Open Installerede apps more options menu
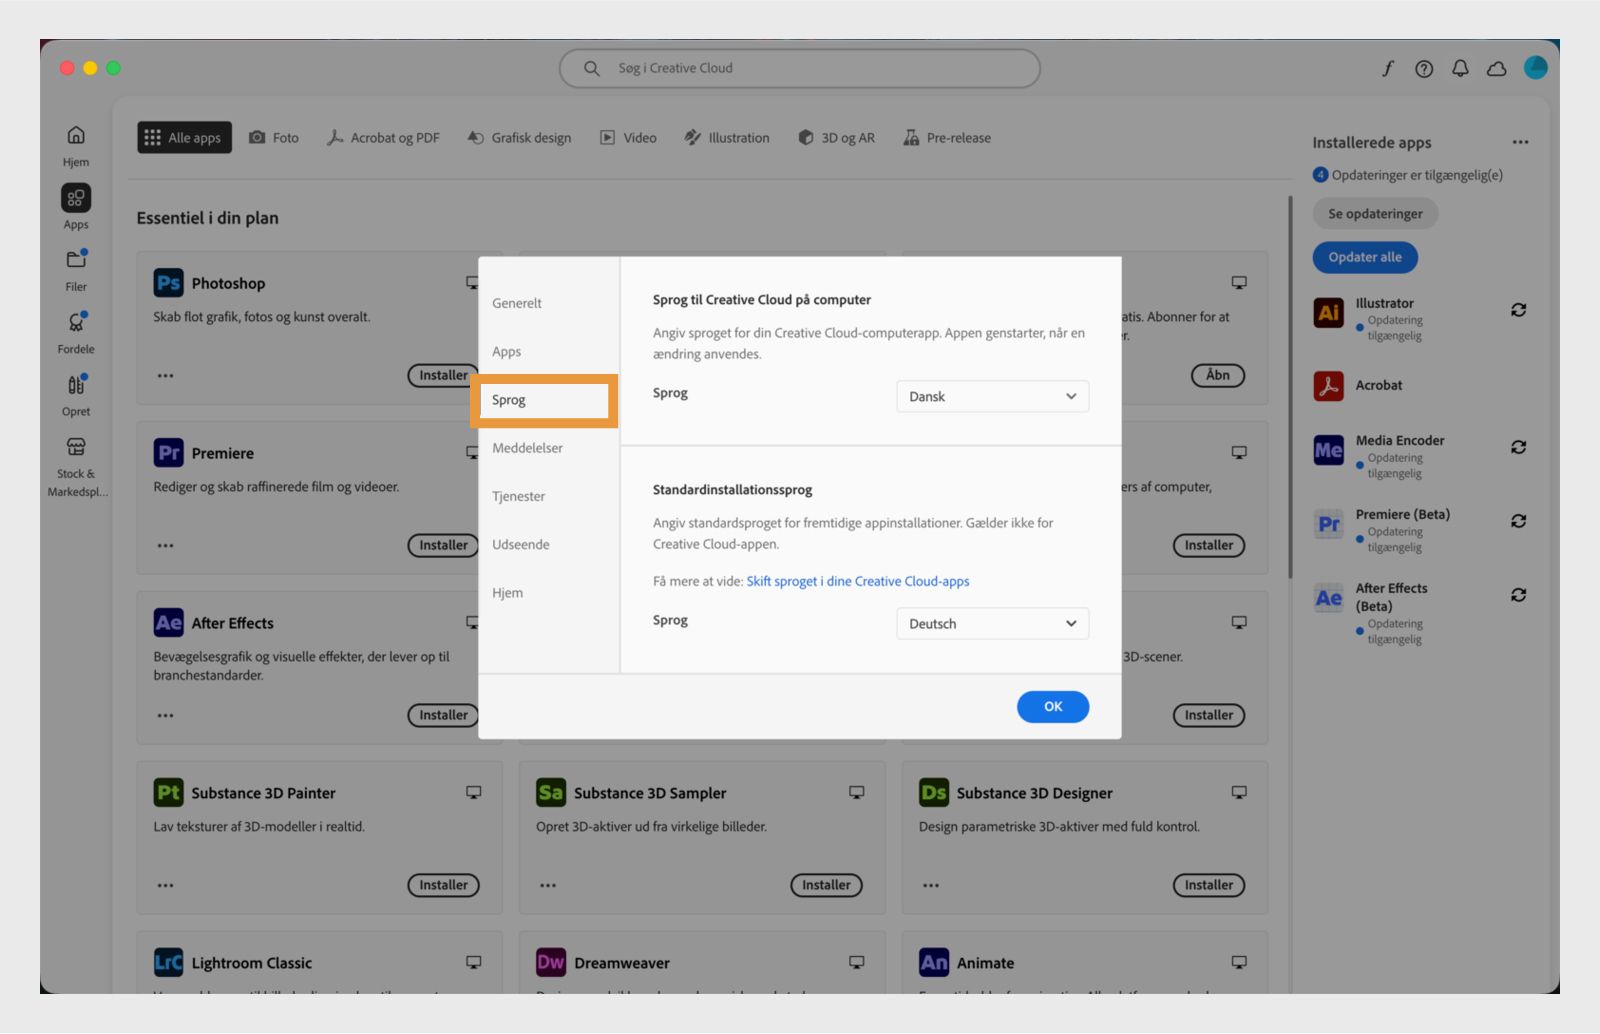Image resolution: width=1600 pixels, height=1034 pixels. (1520, 142)
